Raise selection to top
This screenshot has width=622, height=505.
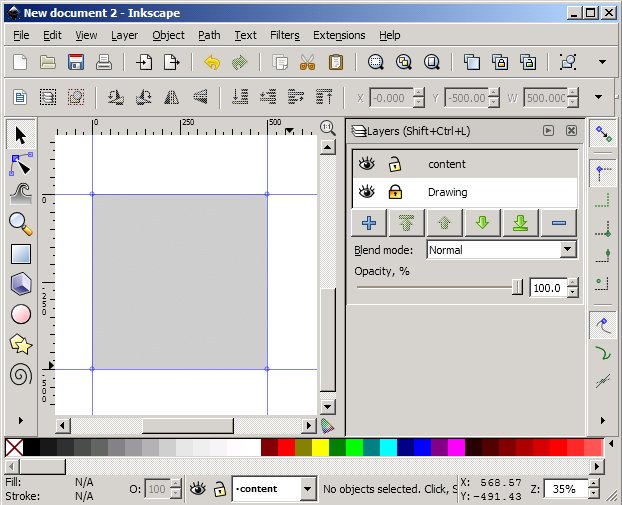pyautogui.click(x=324, y=97)
